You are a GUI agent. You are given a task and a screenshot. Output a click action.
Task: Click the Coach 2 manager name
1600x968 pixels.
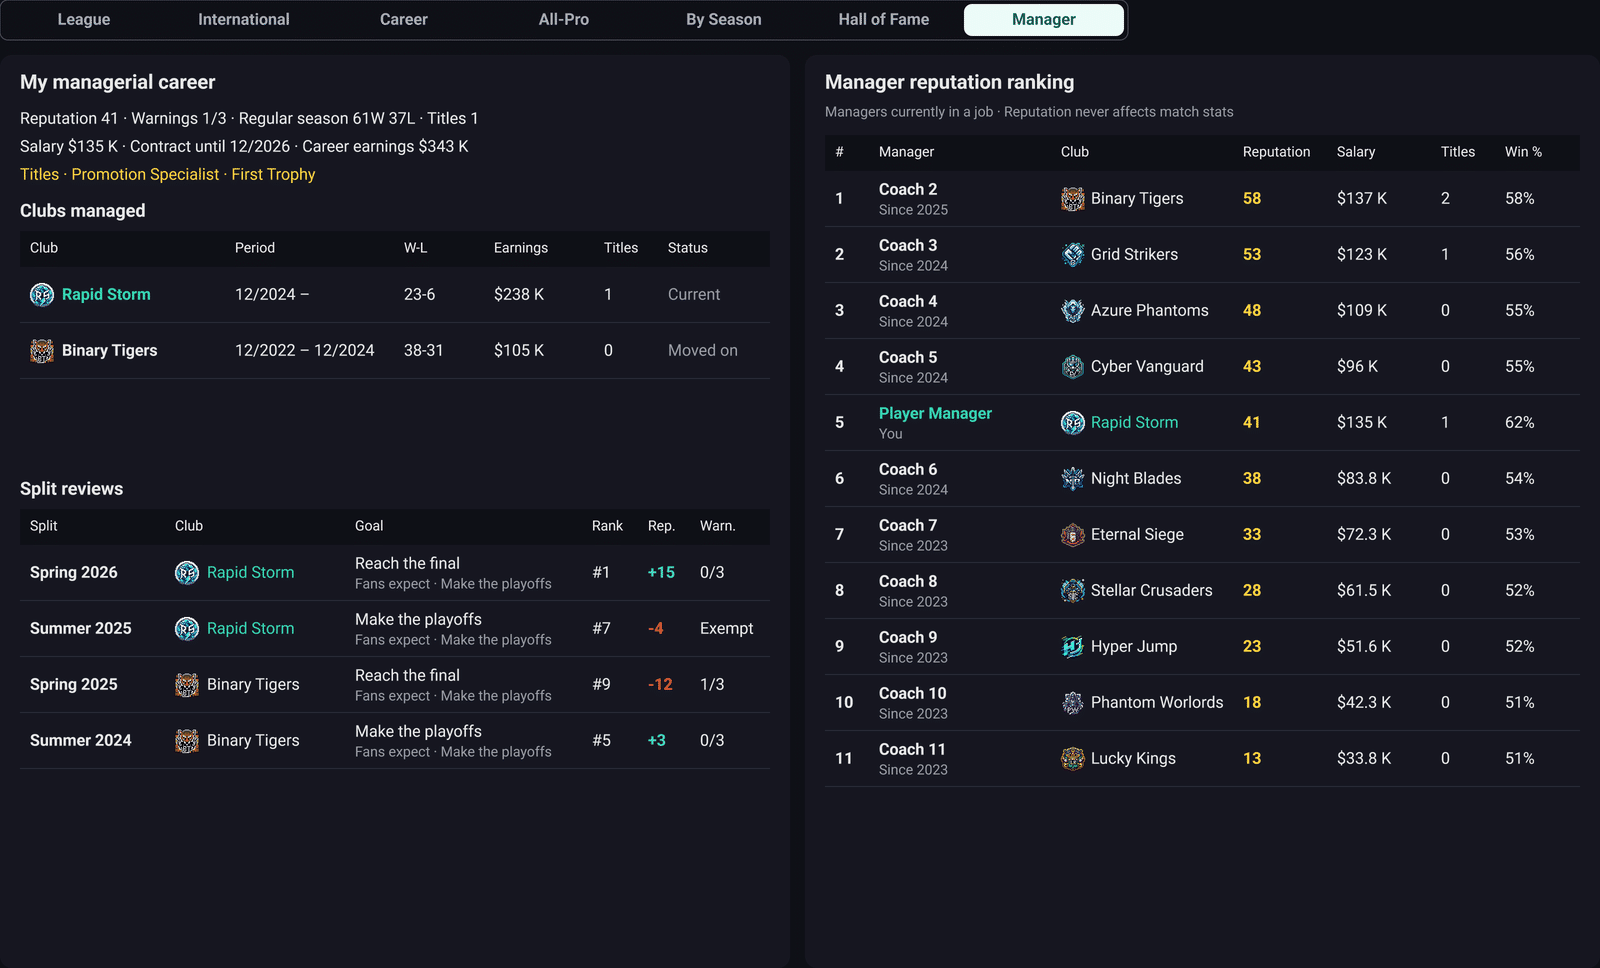tap(908, 189)
